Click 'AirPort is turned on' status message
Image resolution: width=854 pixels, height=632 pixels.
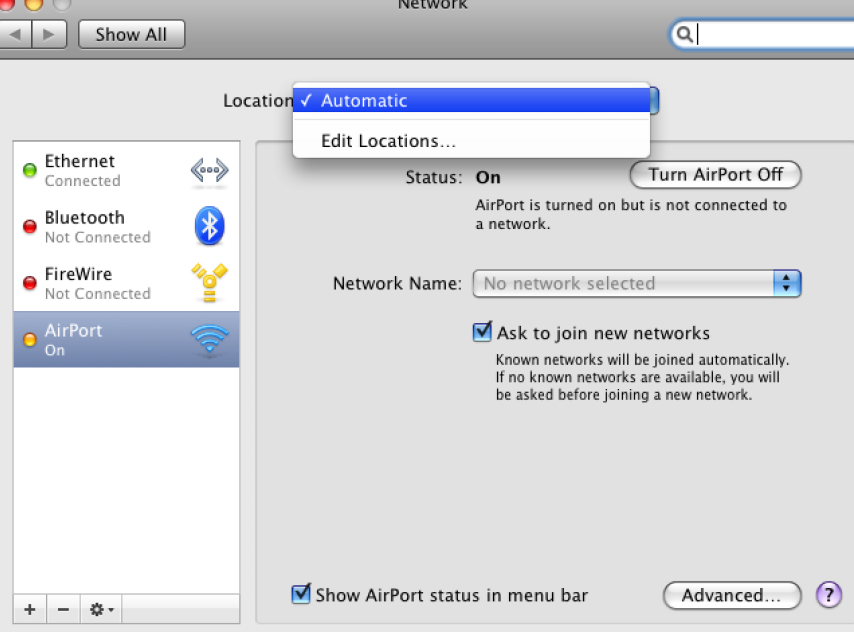[631, 214]
